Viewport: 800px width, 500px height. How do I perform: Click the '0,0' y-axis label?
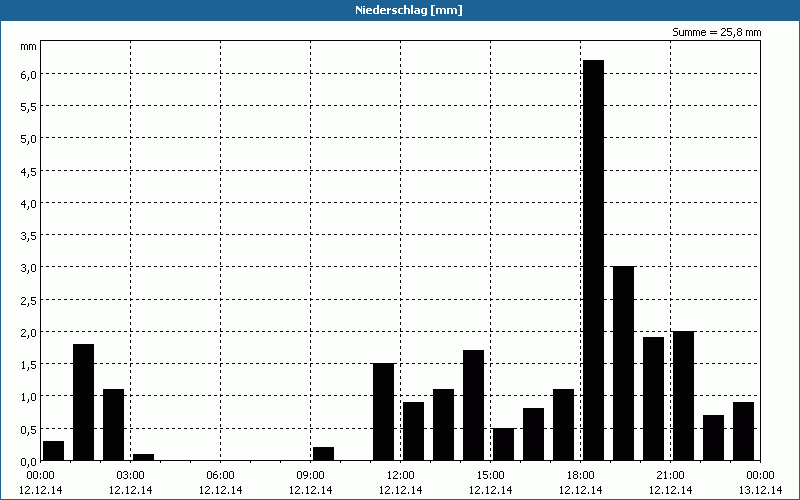[30, 462]
